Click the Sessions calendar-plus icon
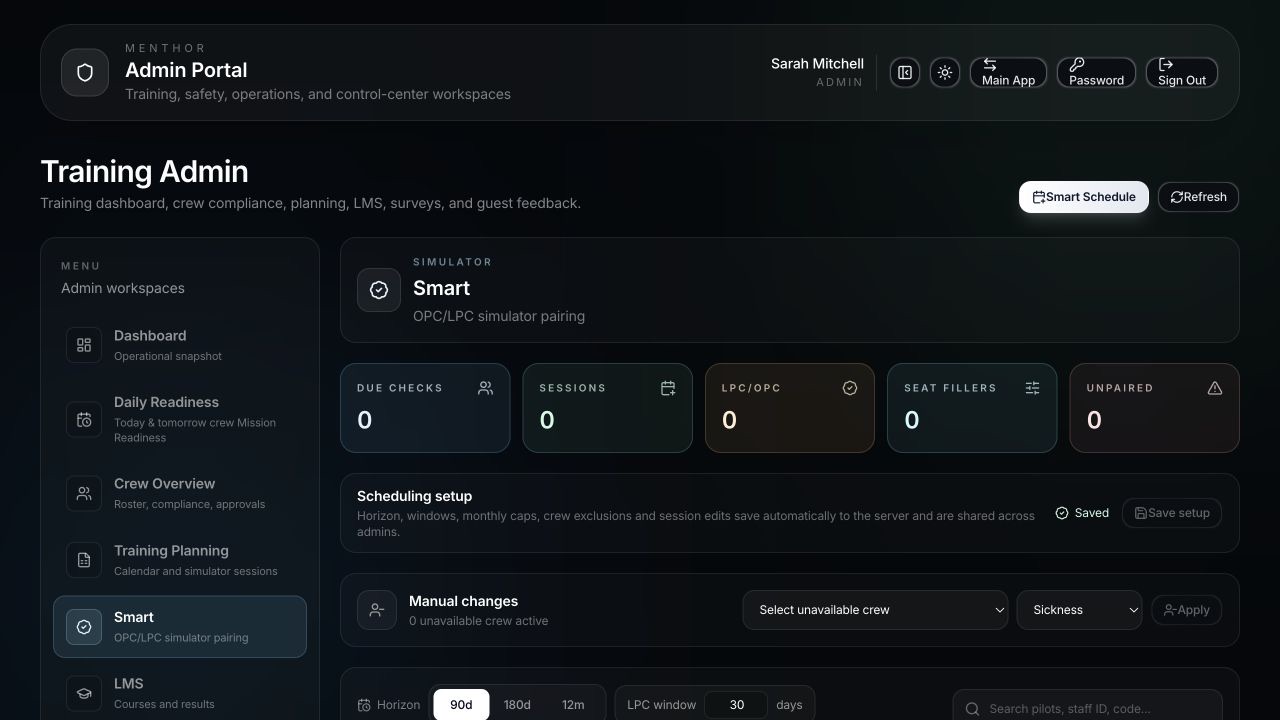Screen dimensions: 1280x720 (668, 388)
